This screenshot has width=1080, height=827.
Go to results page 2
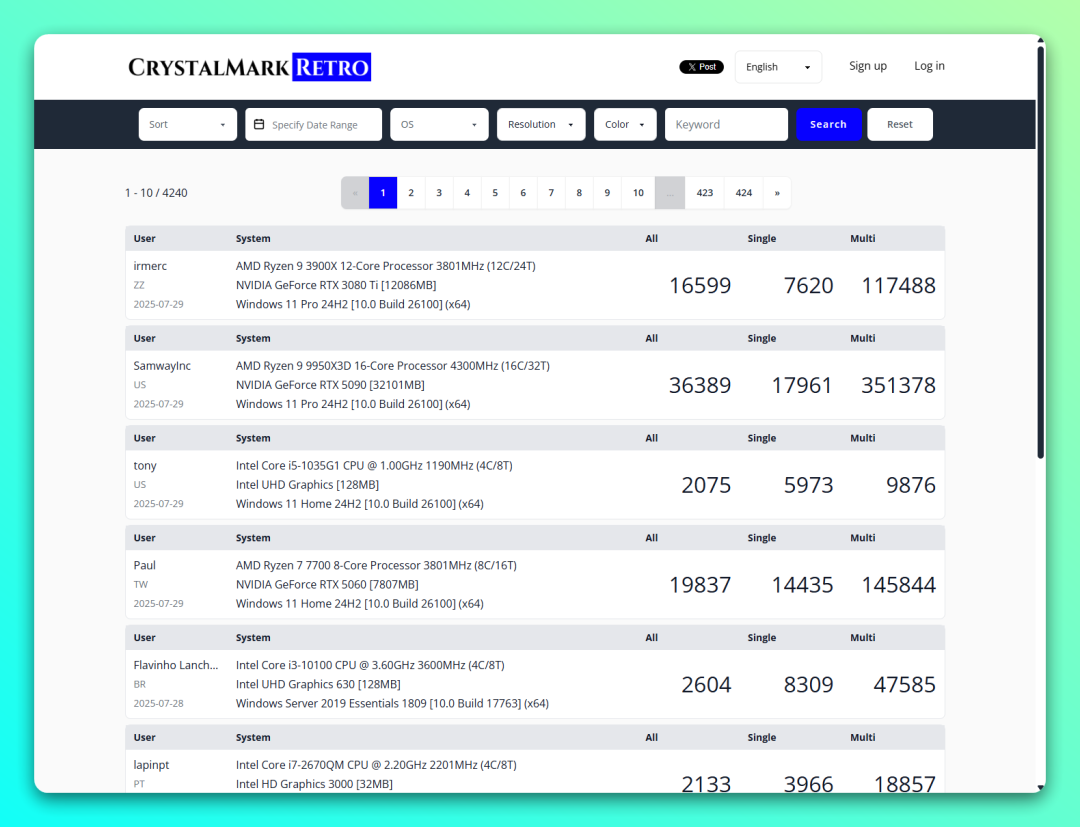[x=411, y=193]
